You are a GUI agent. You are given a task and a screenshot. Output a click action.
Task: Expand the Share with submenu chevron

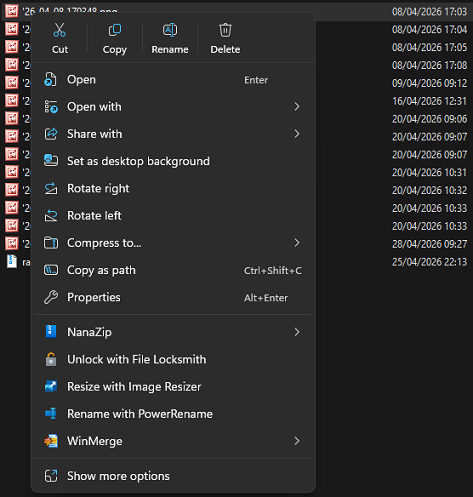click(297, 134)
